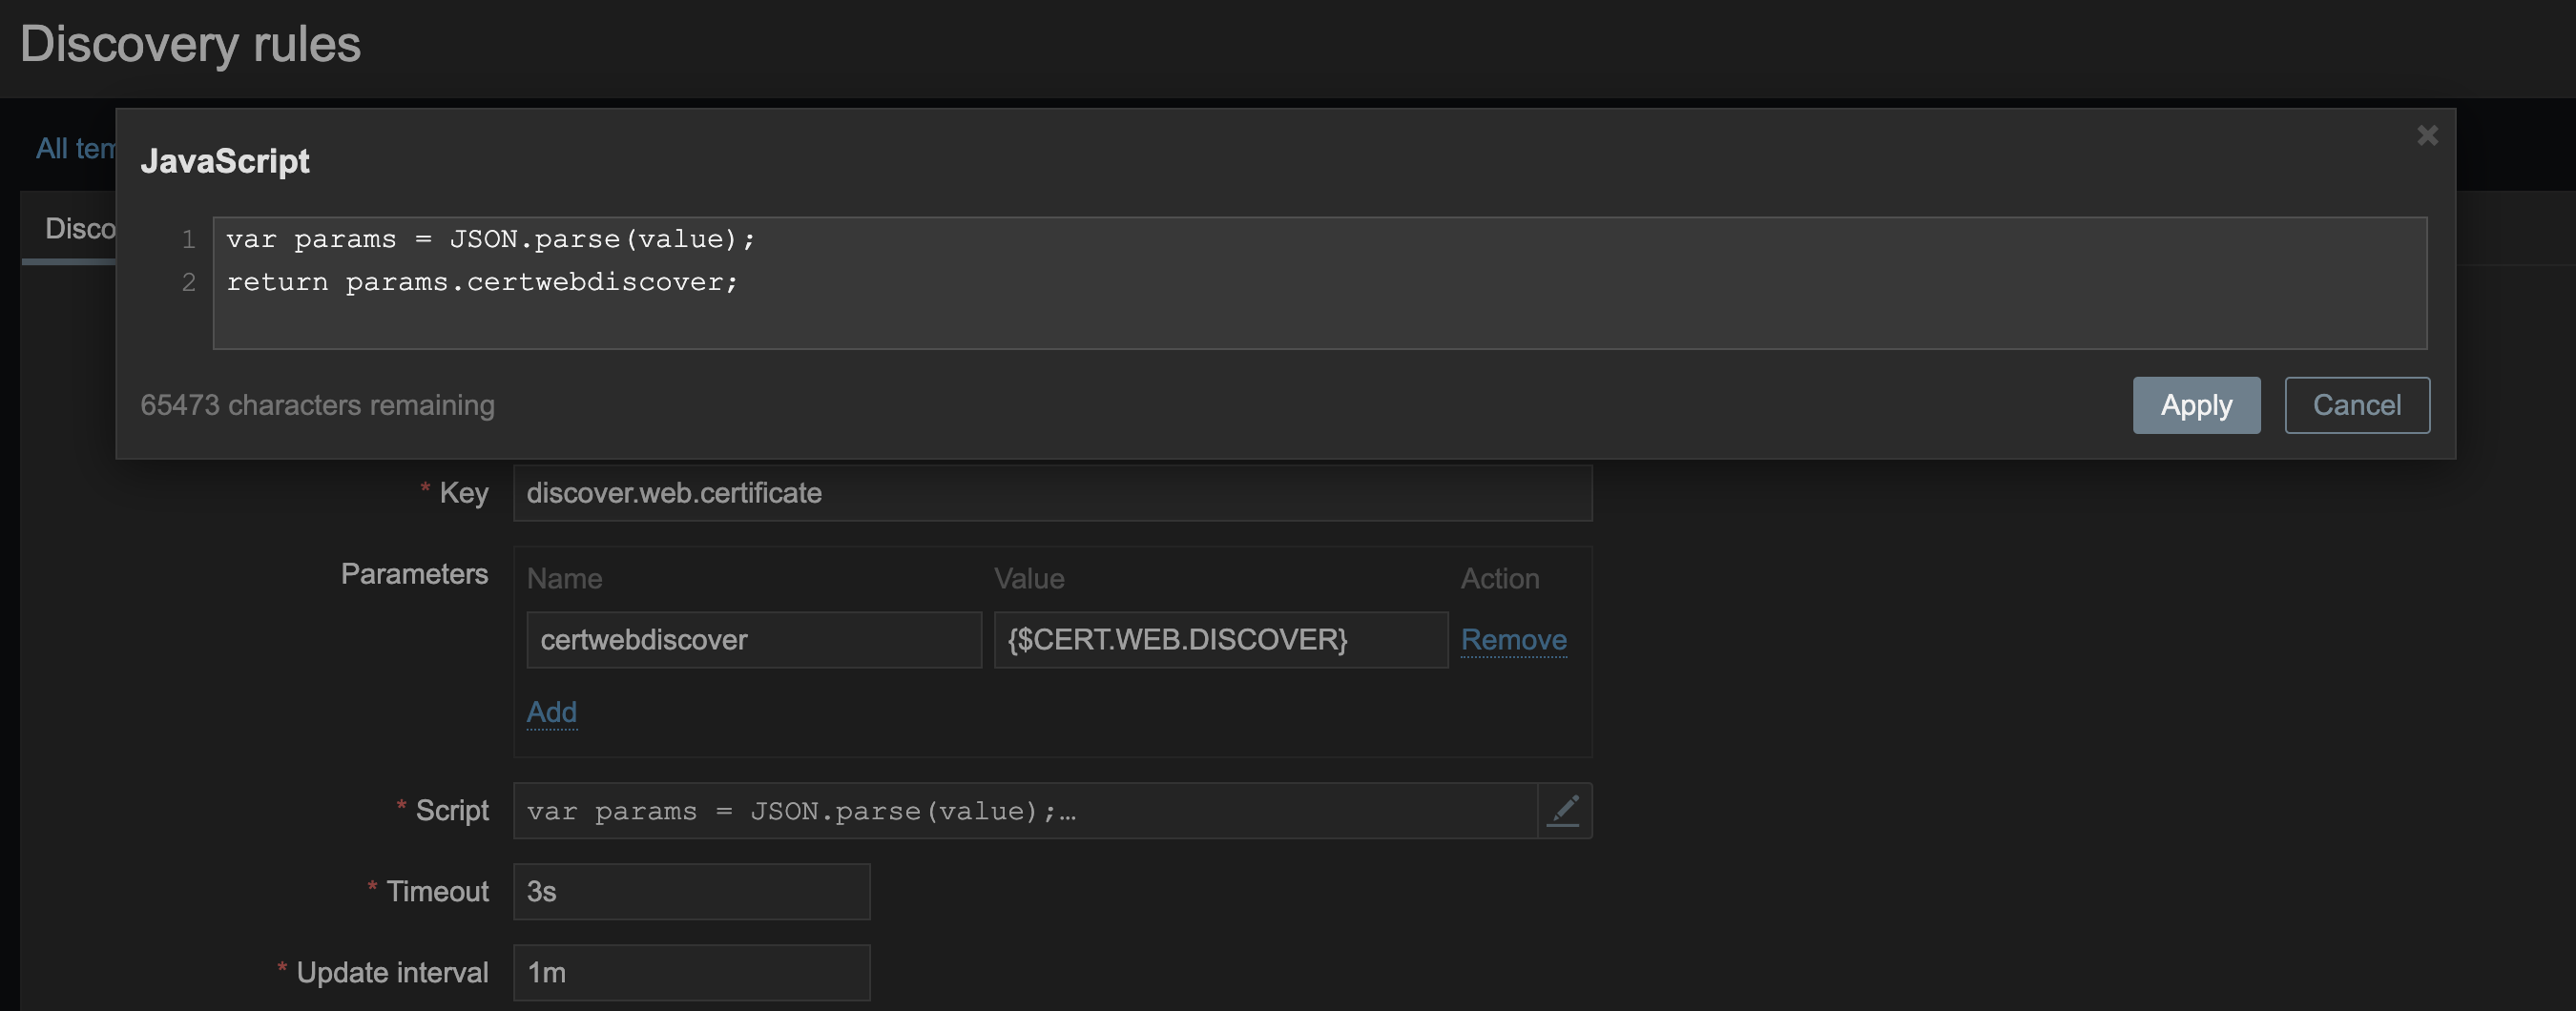Remove the certwebdiscover parameter

pyautogui.click(x=1513, y=640)
